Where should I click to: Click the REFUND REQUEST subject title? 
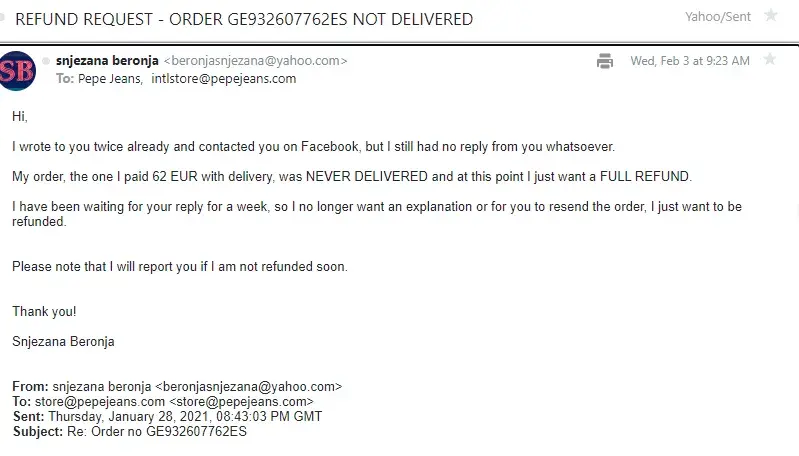244,19
